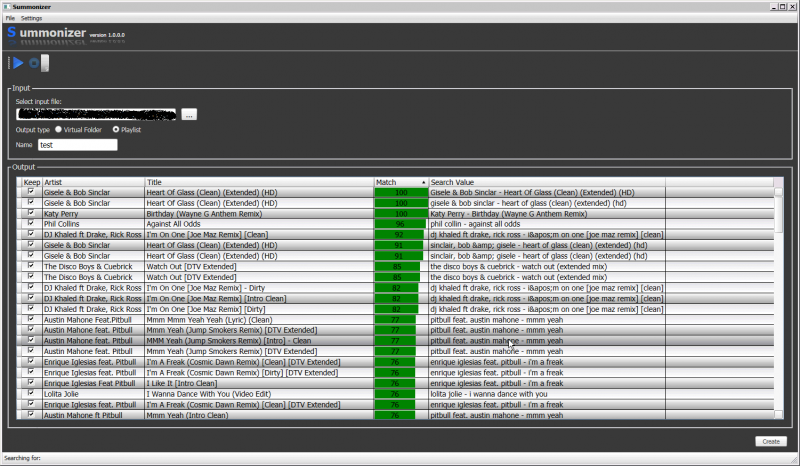Select "I Wanna Dance With You (Video Edit)" cell
Viewport: 800px width, 466px height.
(x=259, y=394)
